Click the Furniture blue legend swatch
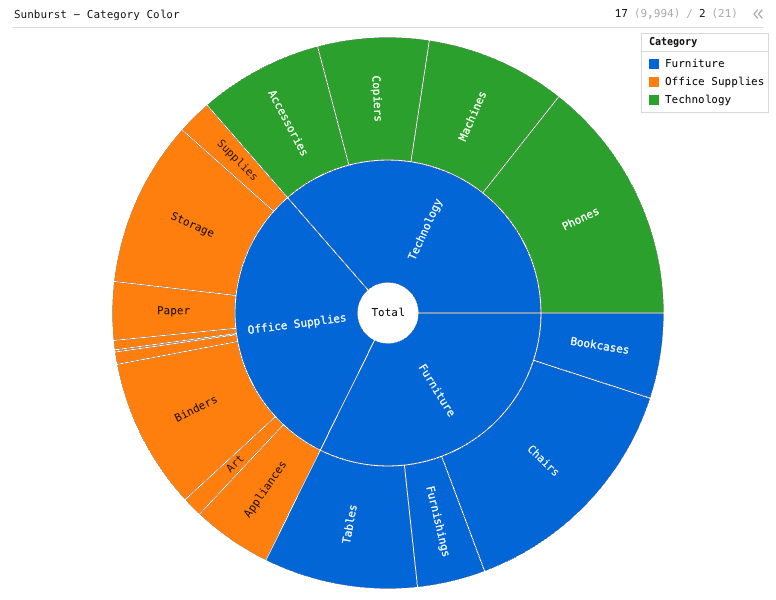 (x=654, y=63)
